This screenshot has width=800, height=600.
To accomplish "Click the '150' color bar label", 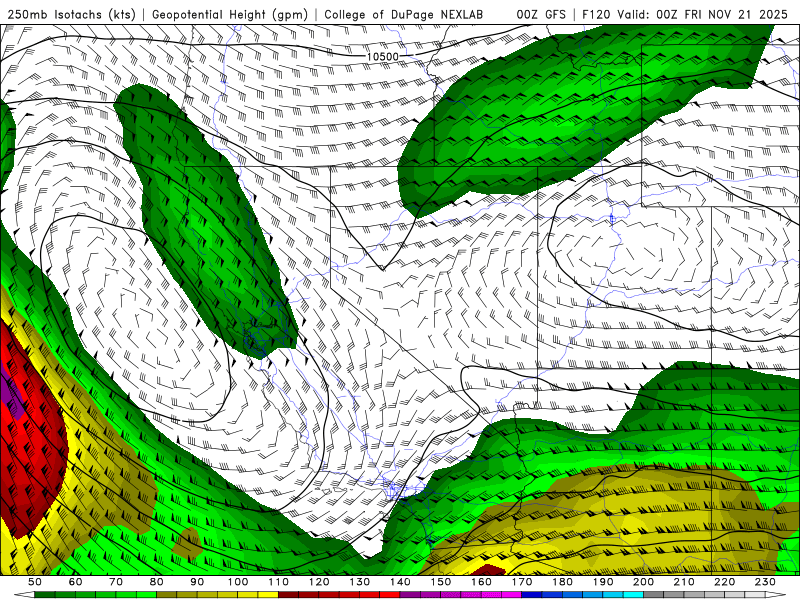I will (441, 582).
